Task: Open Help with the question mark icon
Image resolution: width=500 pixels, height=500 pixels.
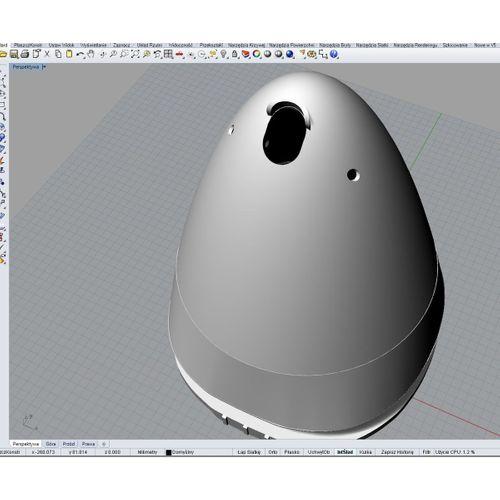Action: coord(334,54)
